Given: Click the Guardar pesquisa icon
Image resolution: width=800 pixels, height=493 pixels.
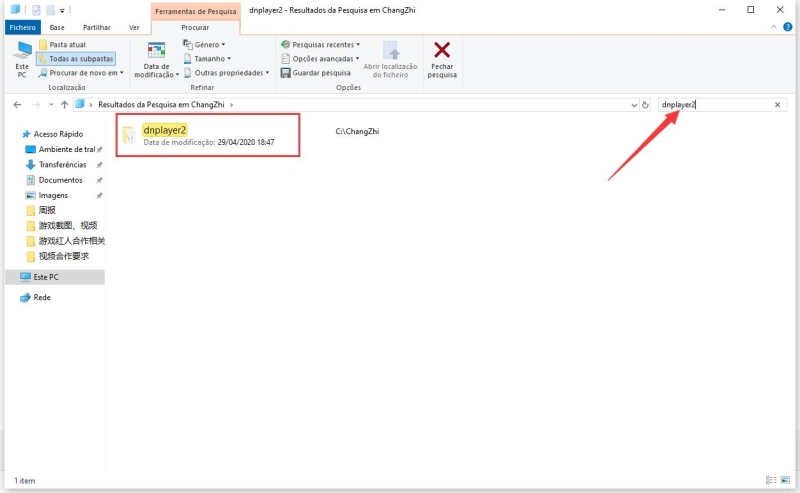Looking at the screenshot, I should [286, 73].
